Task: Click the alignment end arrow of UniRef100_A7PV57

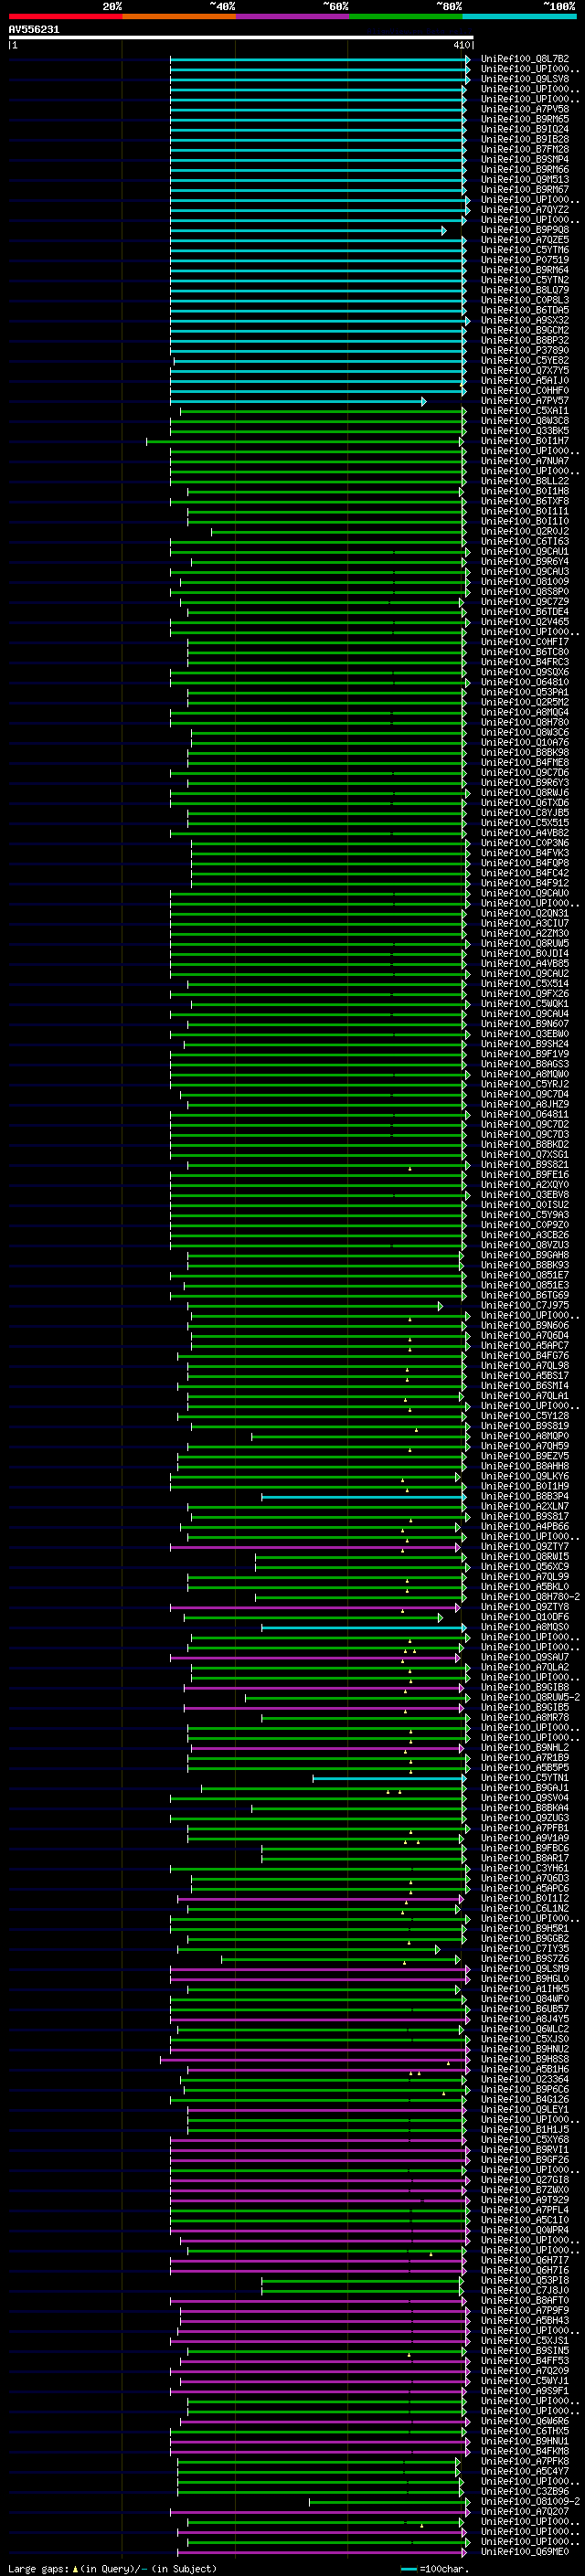Action: tap(424, 401)
